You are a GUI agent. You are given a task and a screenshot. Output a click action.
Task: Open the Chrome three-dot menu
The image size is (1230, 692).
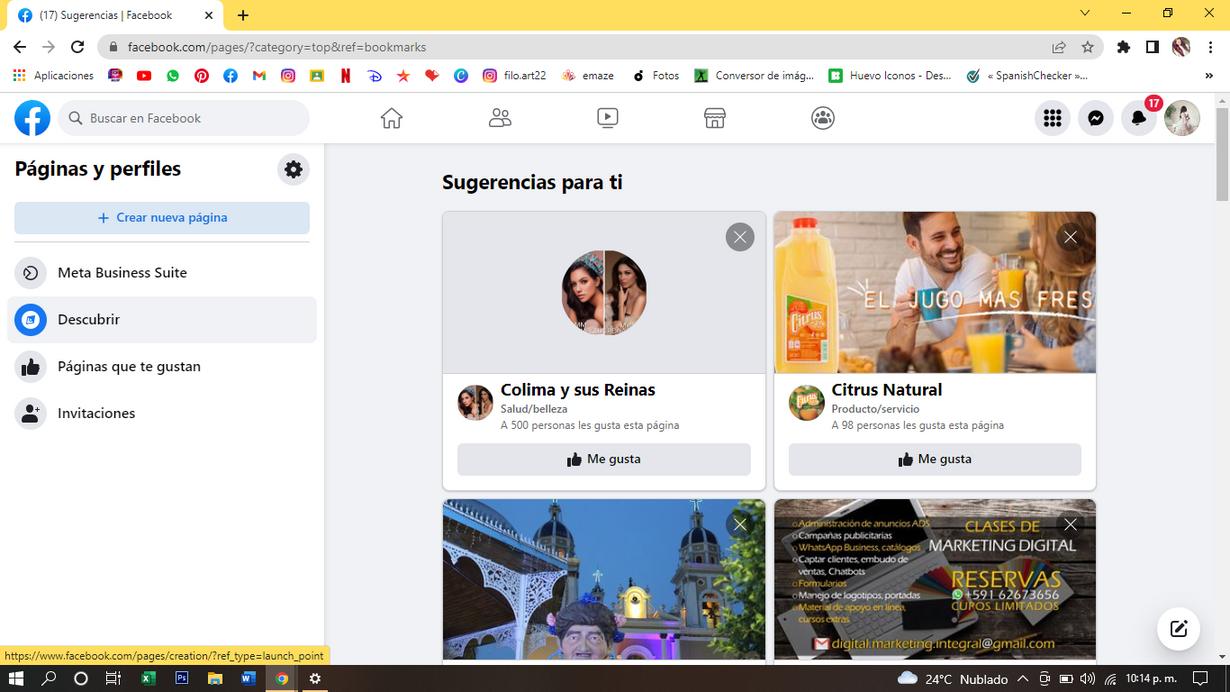1210,47
